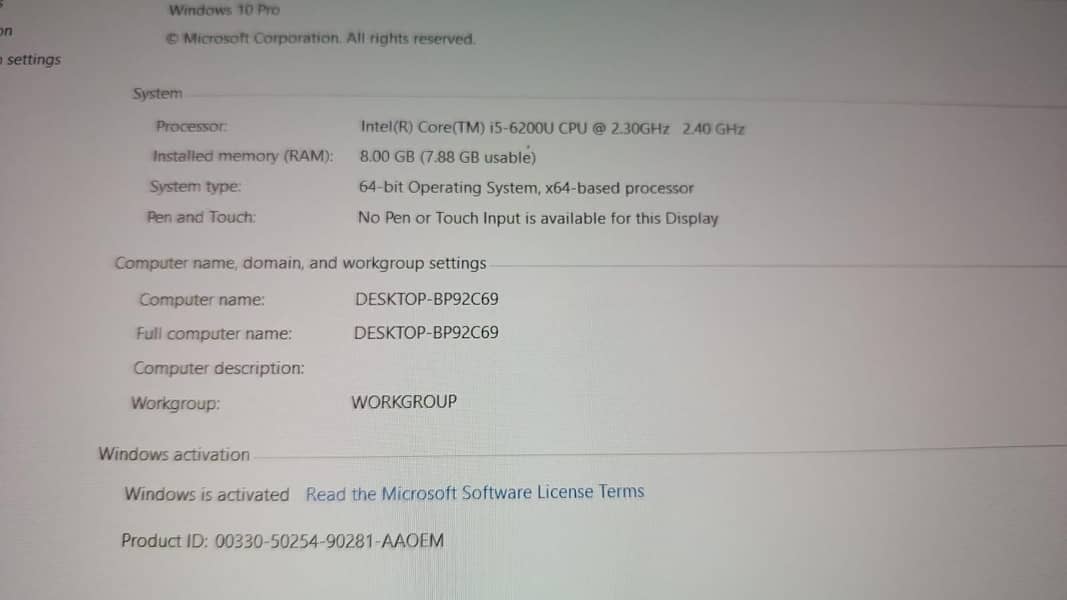Select the DESKTOP-BP92C69 computer name value
Image resolution: width=1067 pixels, height=600 pixels.
point(427,299)
